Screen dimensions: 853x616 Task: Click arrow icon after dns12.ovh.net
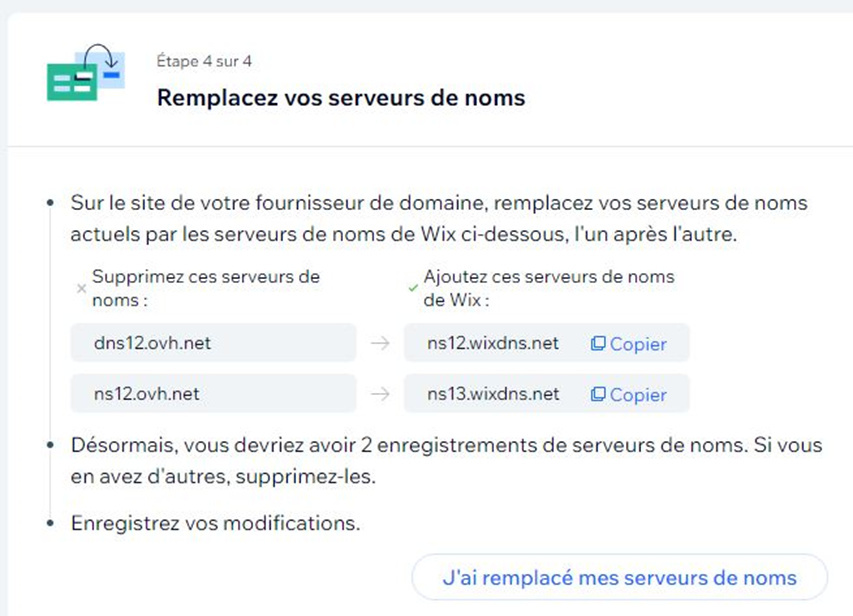tap(380, 343)
